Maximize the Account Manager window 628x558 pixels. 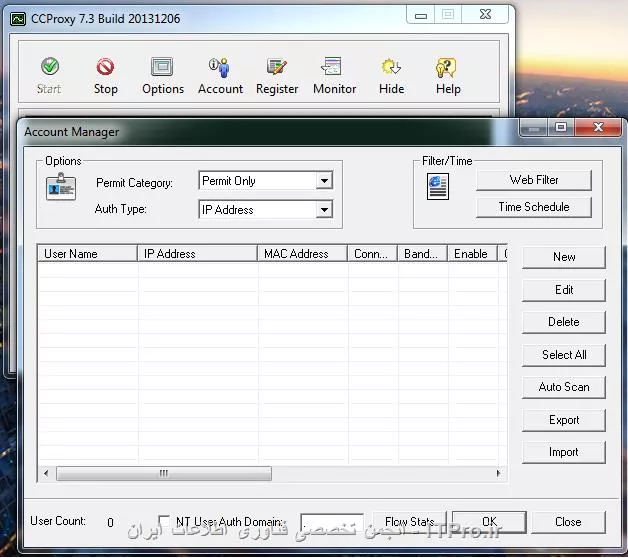561,127
